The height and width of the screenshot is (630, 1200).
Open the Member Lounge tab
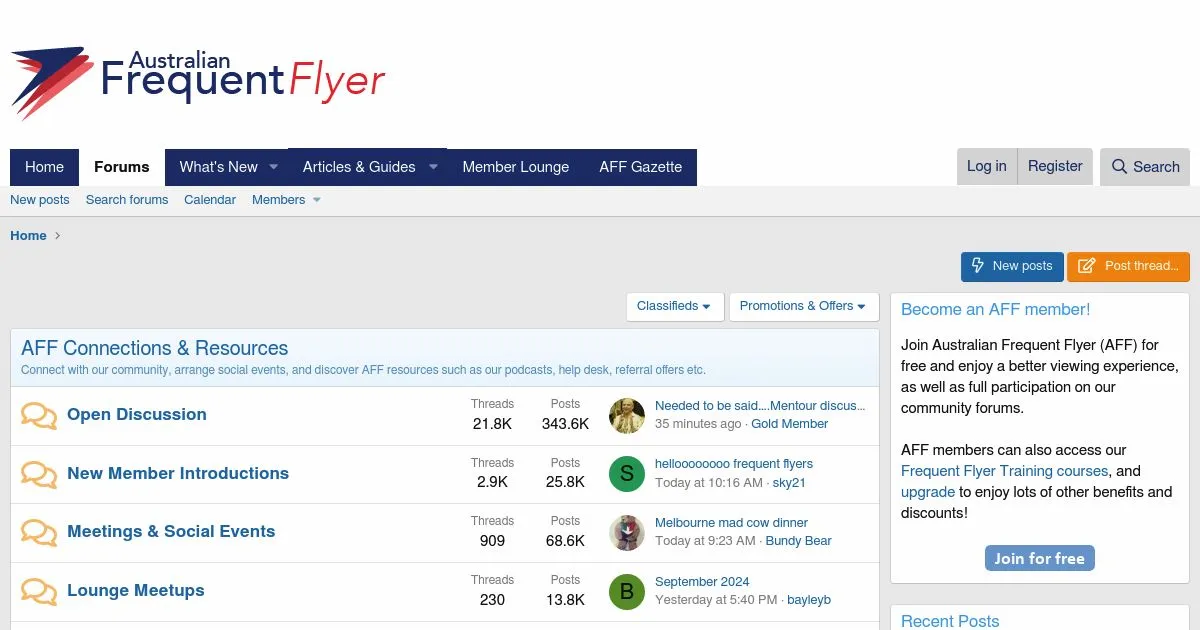coord(516,167)
